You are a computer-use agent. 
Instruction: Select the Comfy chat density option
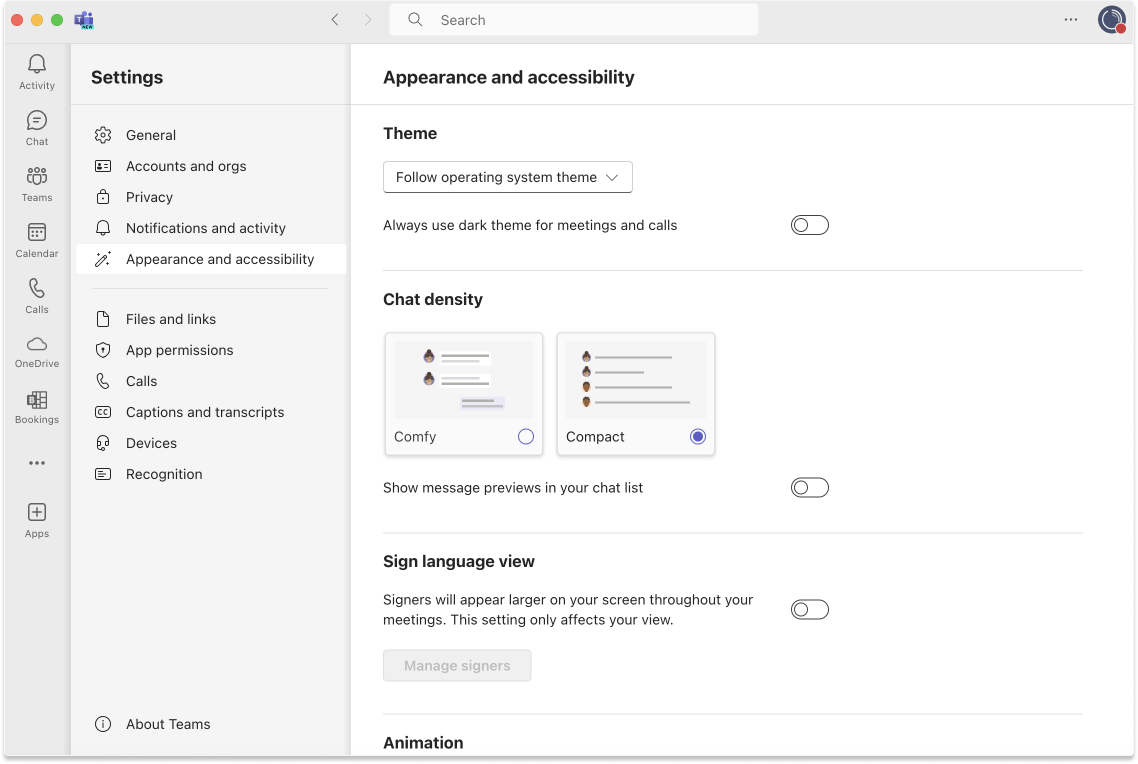pyautogui.click(x=526, y=436)
